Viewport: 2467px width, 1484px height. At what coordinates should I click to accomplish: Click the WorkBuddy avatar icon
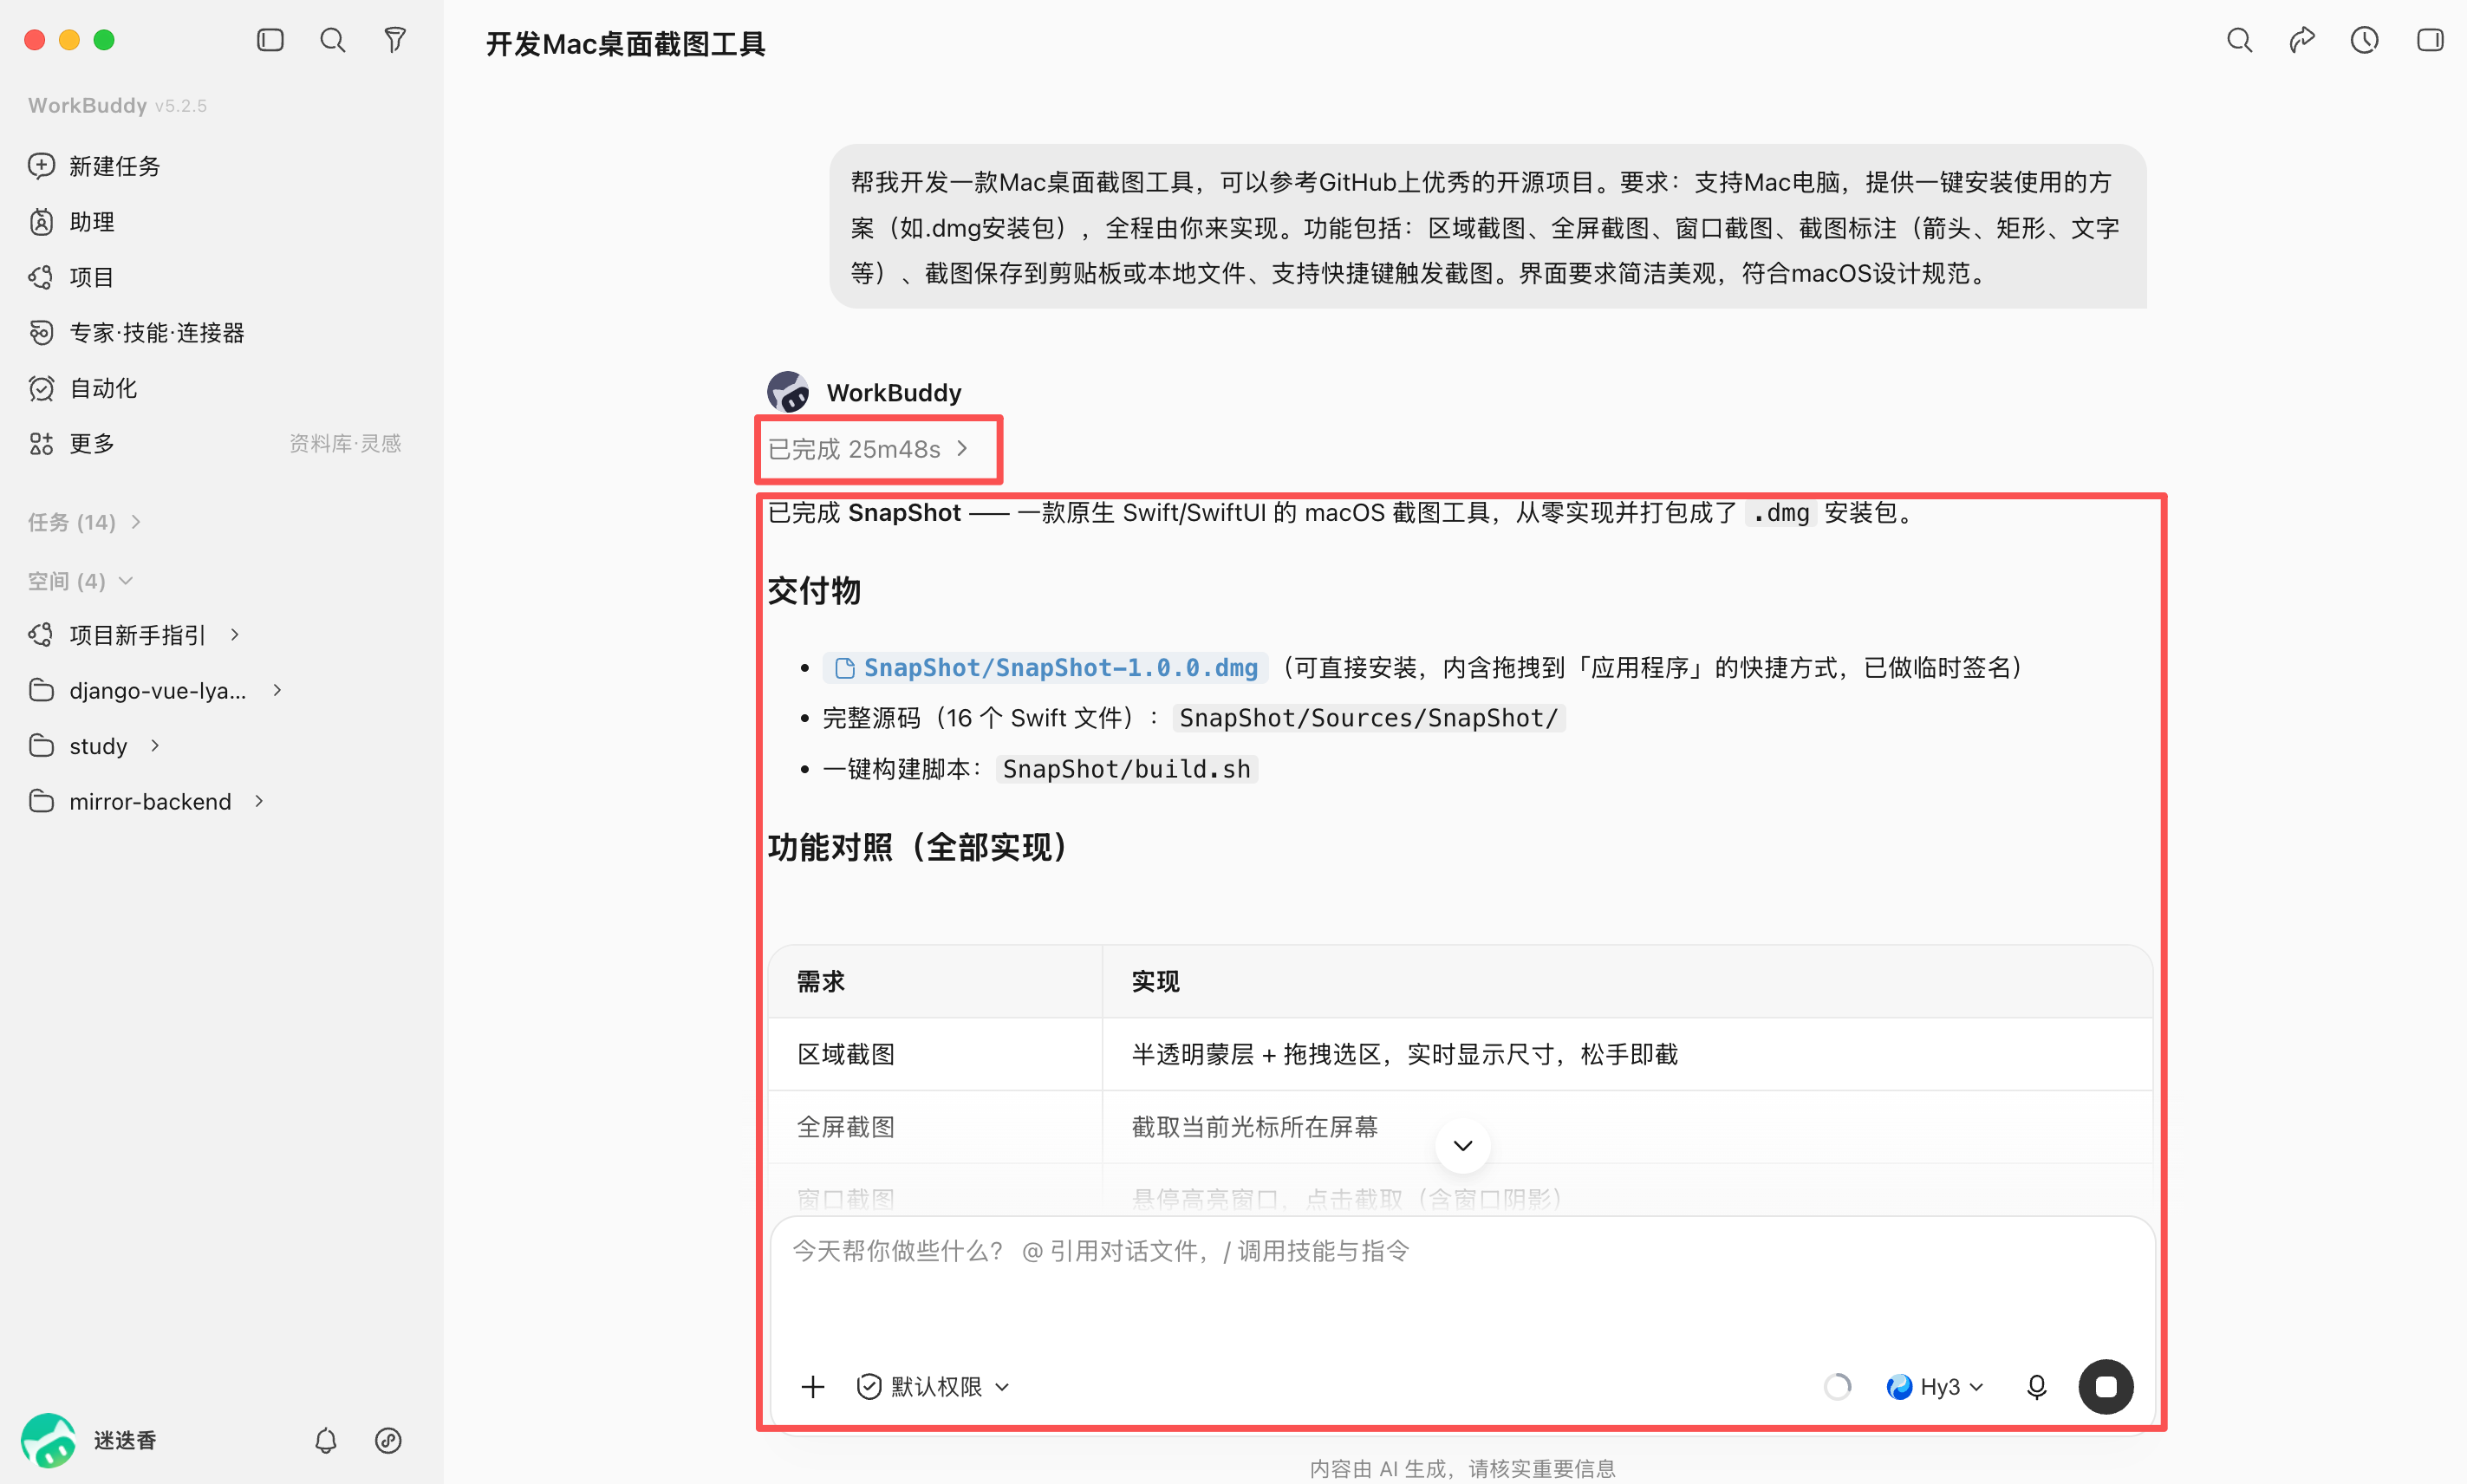coord(788,392)
